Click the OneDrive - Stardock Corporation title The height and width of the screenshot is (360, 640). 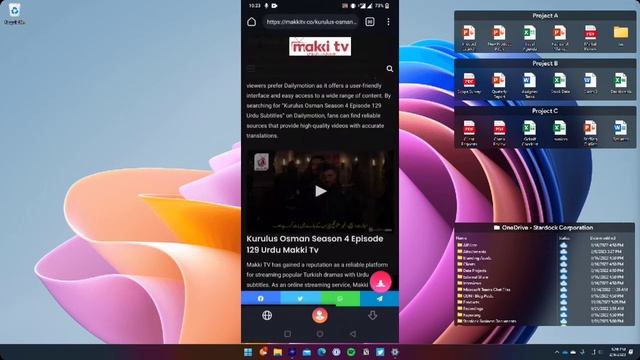tap(543, 227)
